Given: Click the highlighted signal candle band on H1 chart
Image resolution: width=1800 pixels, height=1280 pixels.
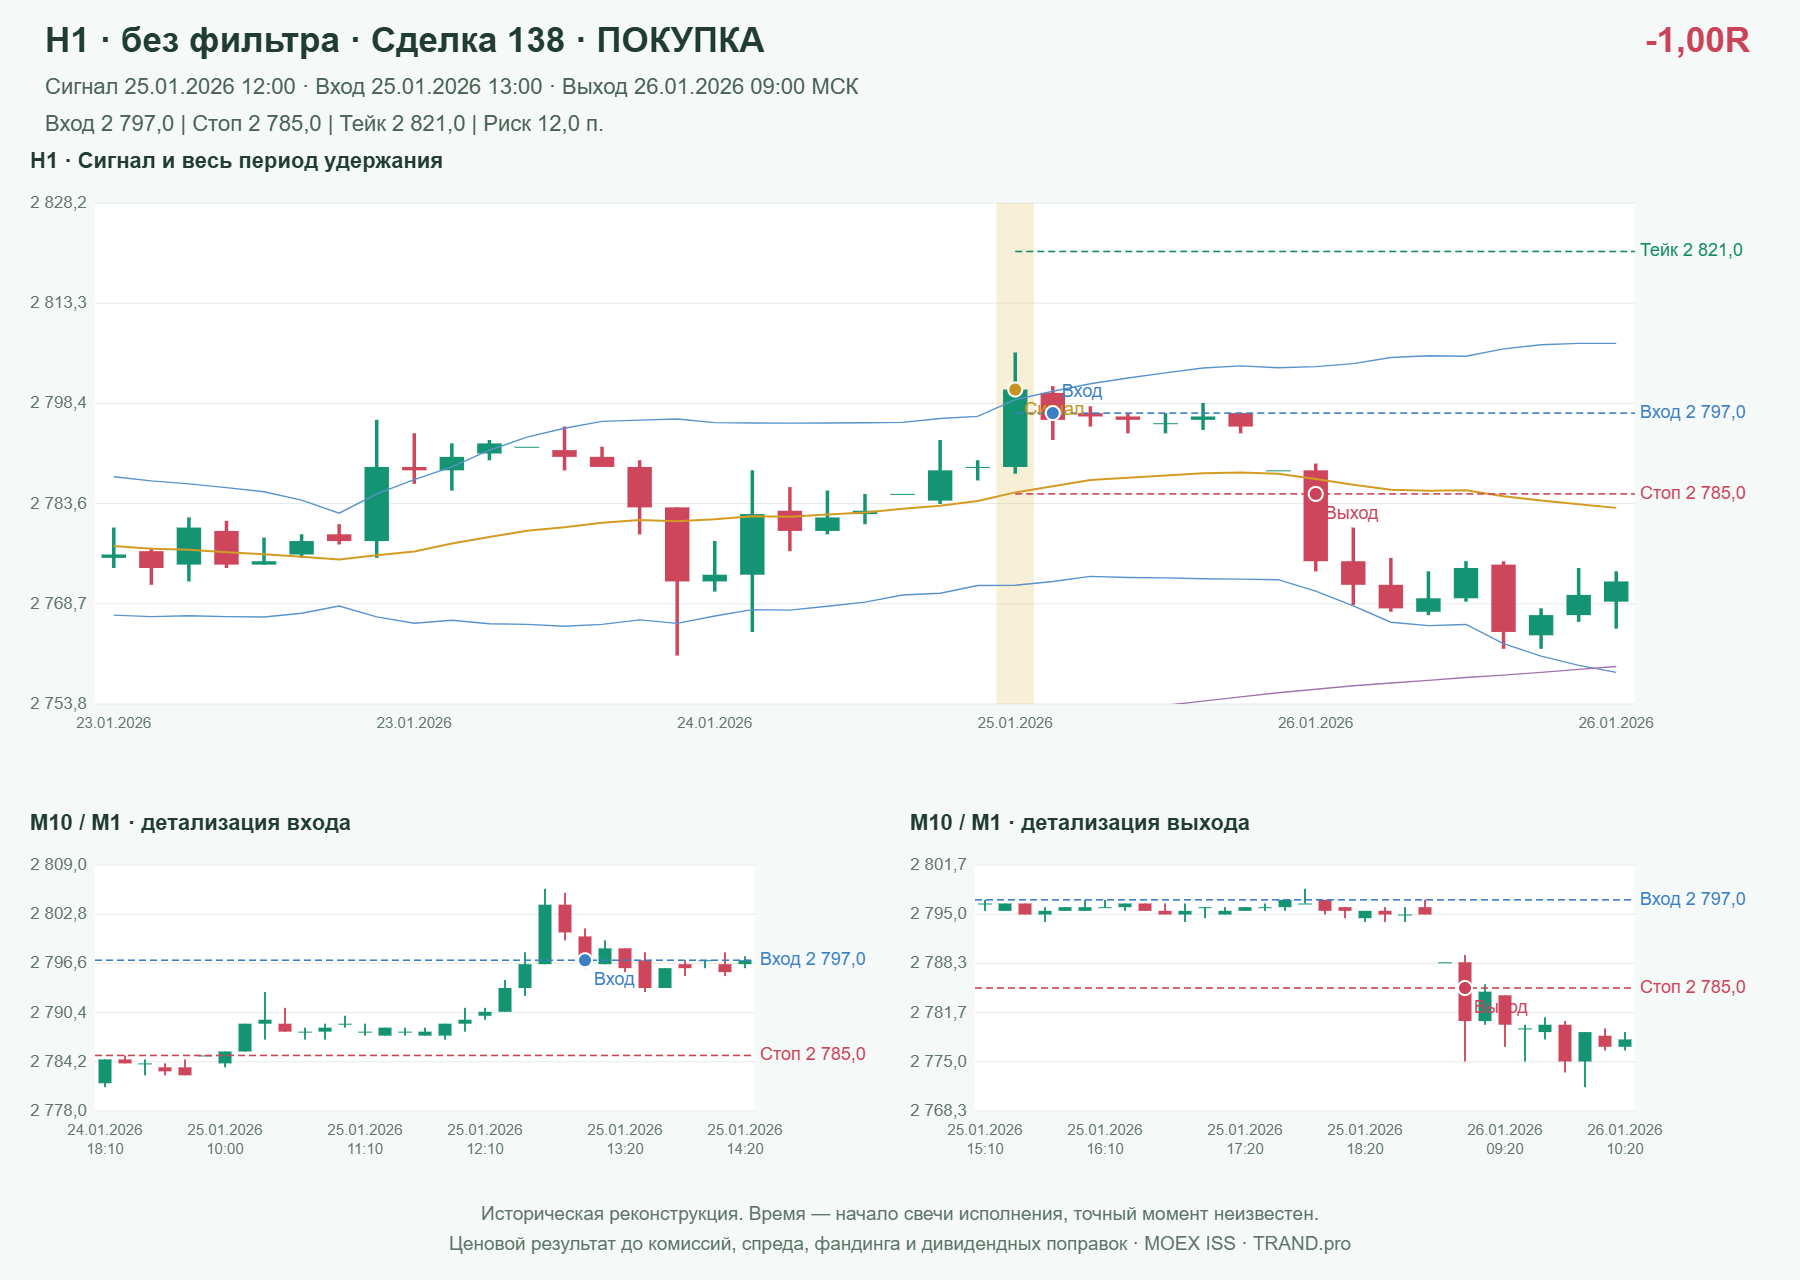Looking at the screenshot, I should [1015, 453].
